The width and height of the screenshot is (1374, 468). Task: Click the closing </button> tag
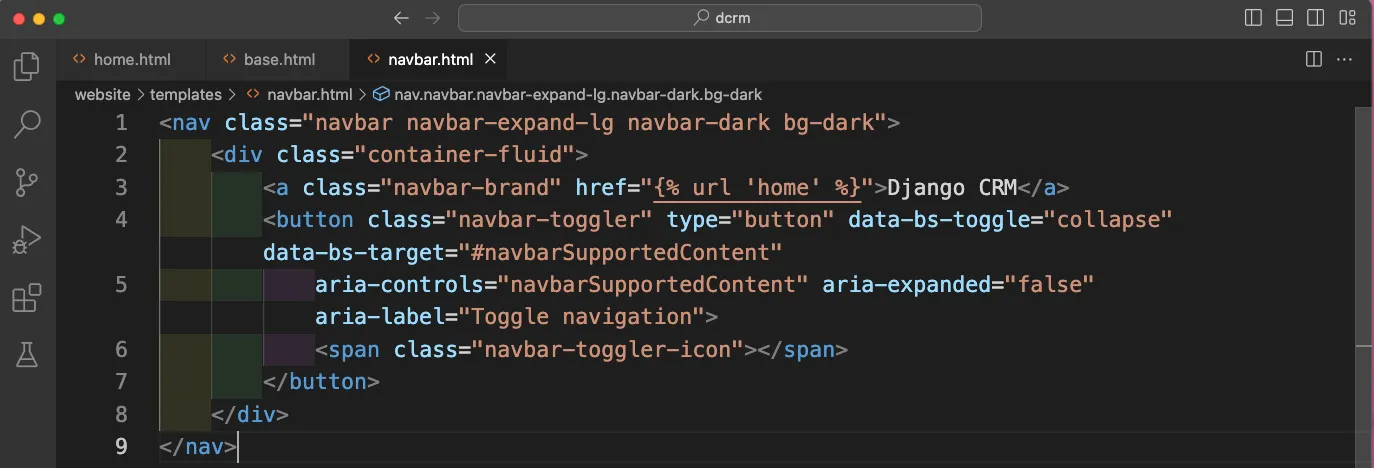click(x=321, y=381)
